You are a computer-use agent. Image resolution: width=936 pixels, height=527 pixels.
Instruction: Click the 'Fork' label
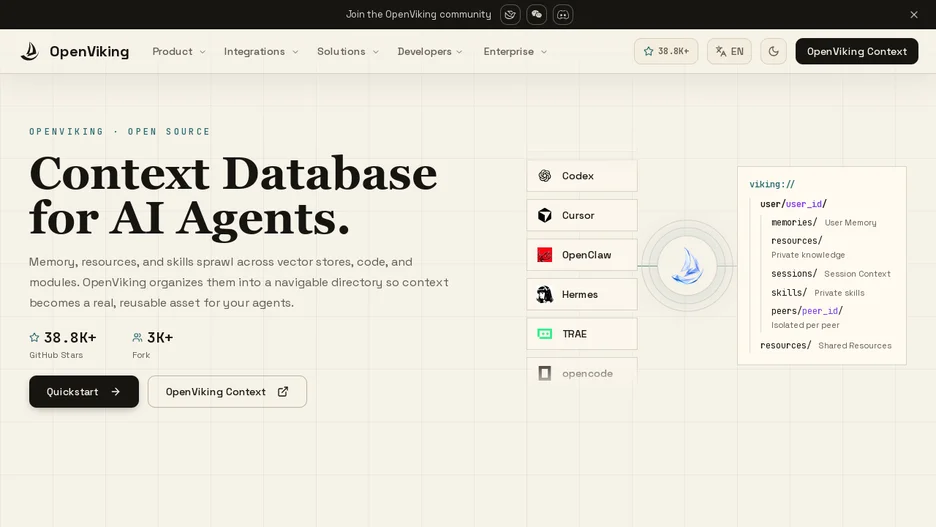(141, 355)
